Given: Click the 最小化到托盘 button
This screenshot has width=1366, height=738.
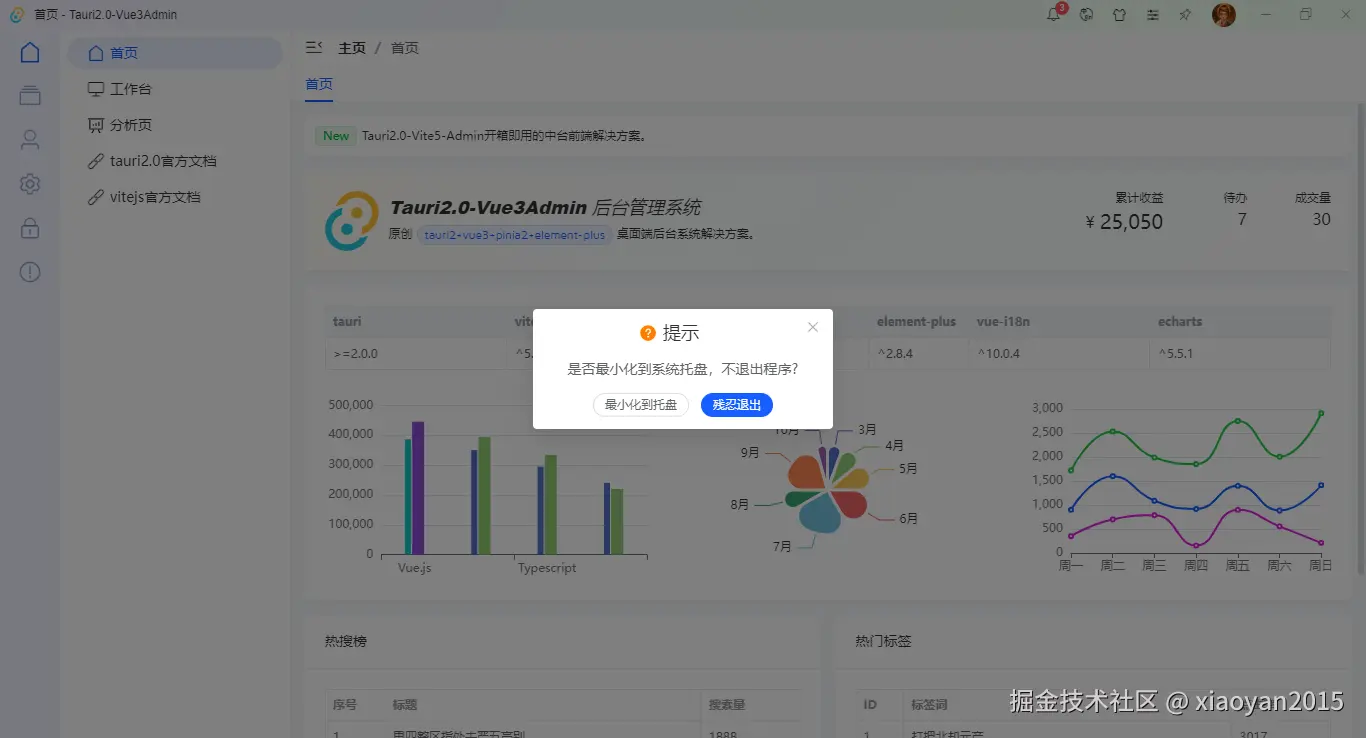Looking at the screenshot, I should (640, 404).
